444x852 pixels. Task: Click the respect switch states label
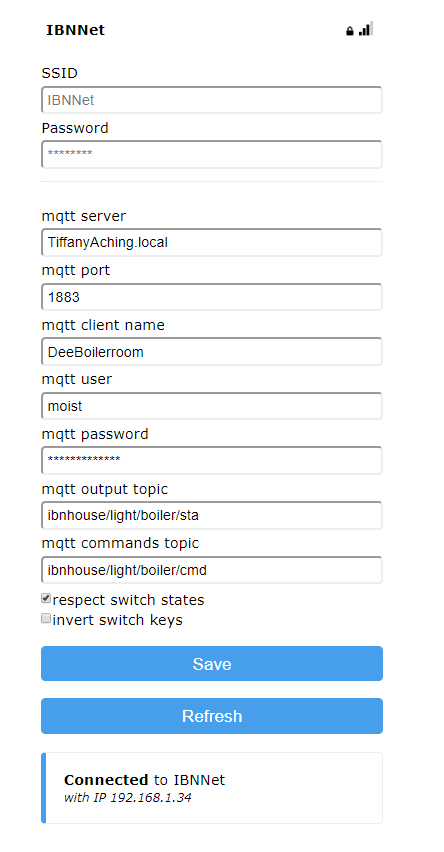click(x=128, y=600)
